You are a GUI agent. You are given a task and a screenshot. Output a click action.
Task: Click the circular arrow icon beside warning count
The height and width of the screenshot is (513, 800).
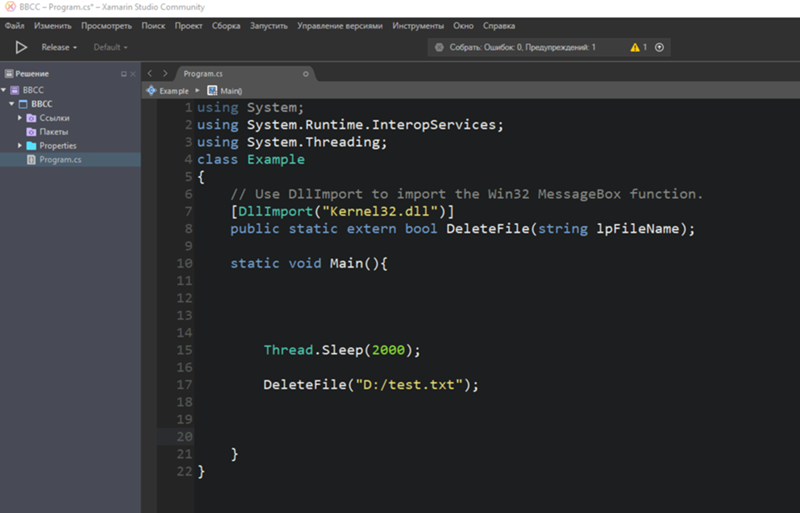[x=659, y=47]
